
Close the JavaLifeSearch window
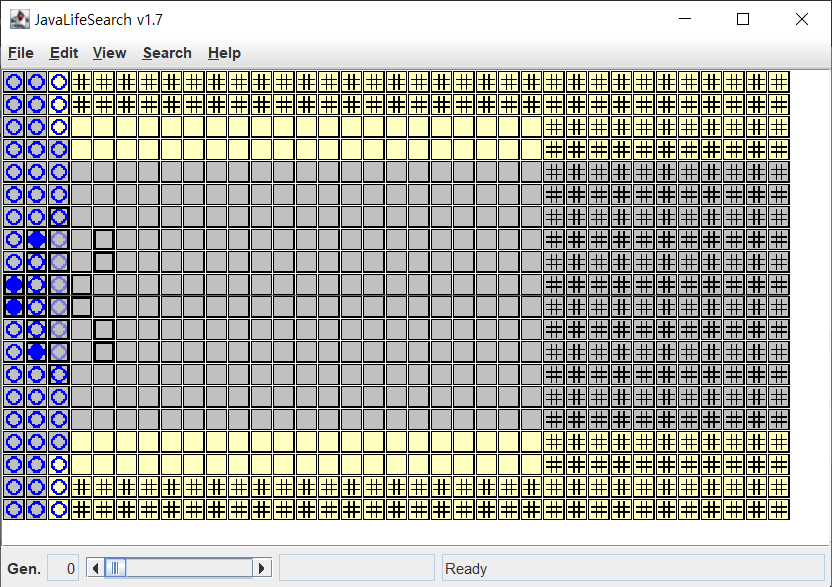(802, 19)
